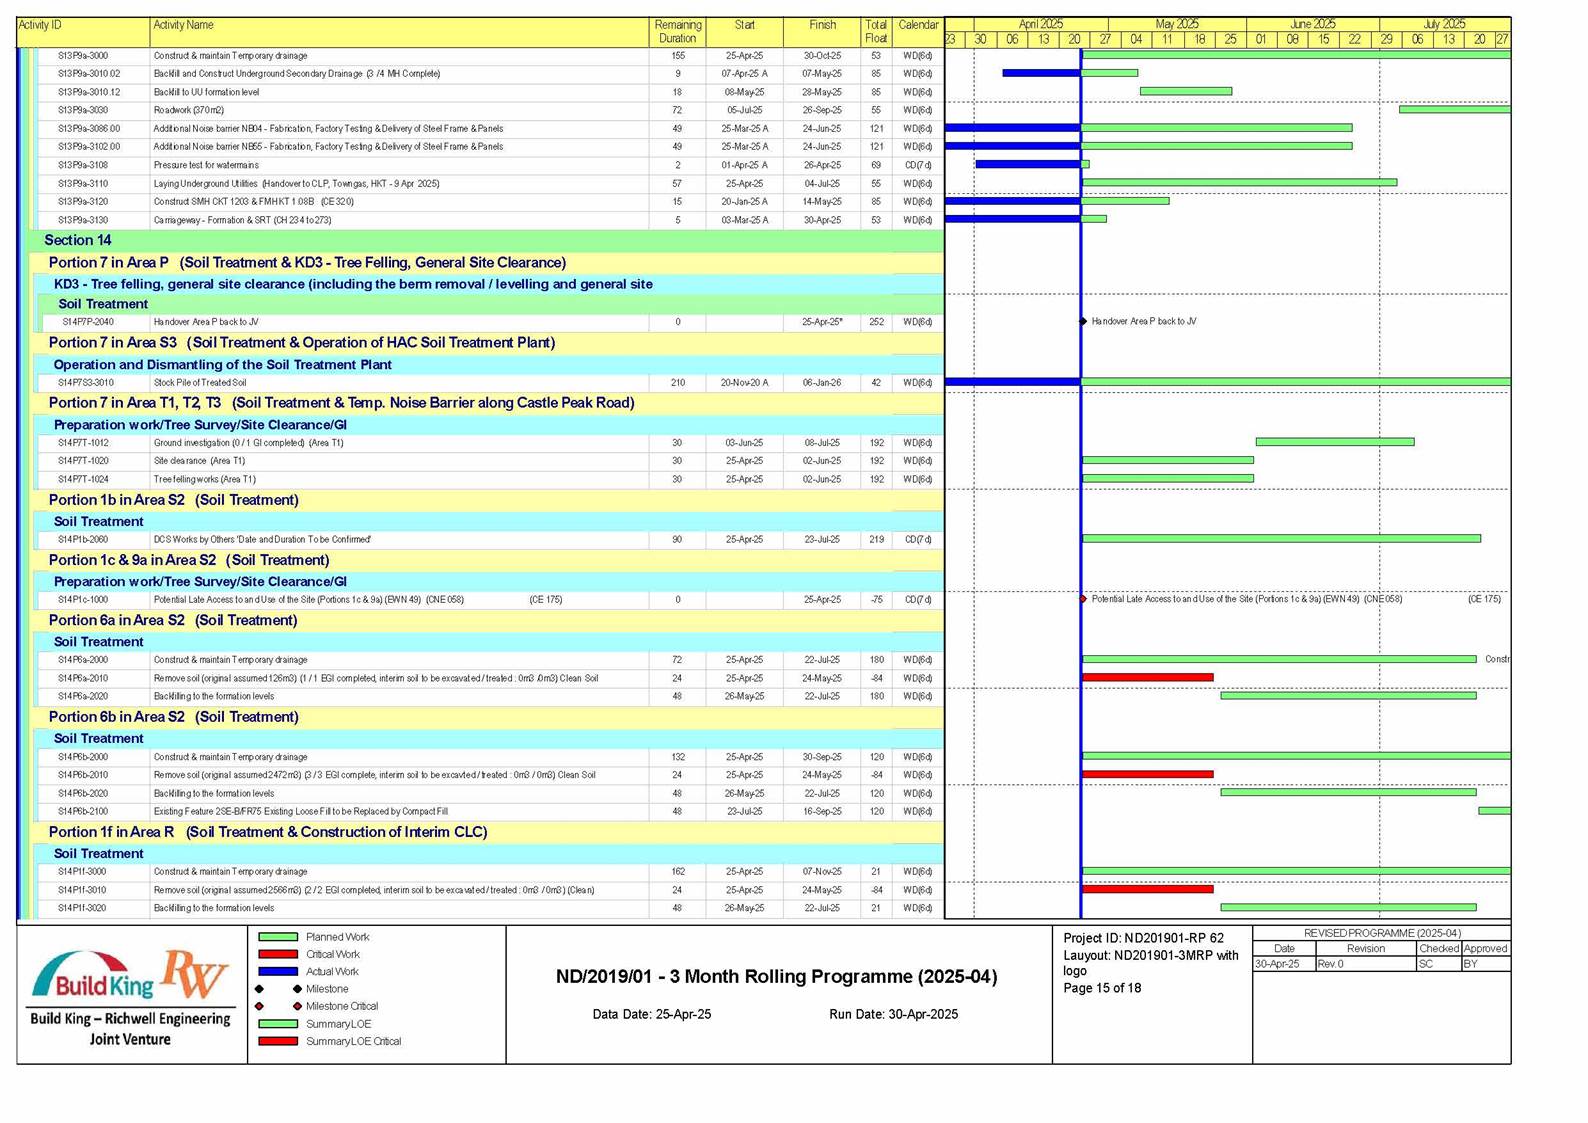The height and width of the screenshot is (1123, 1588).
Task: Click the Remaining Duration column header
Action: (677, 32)
